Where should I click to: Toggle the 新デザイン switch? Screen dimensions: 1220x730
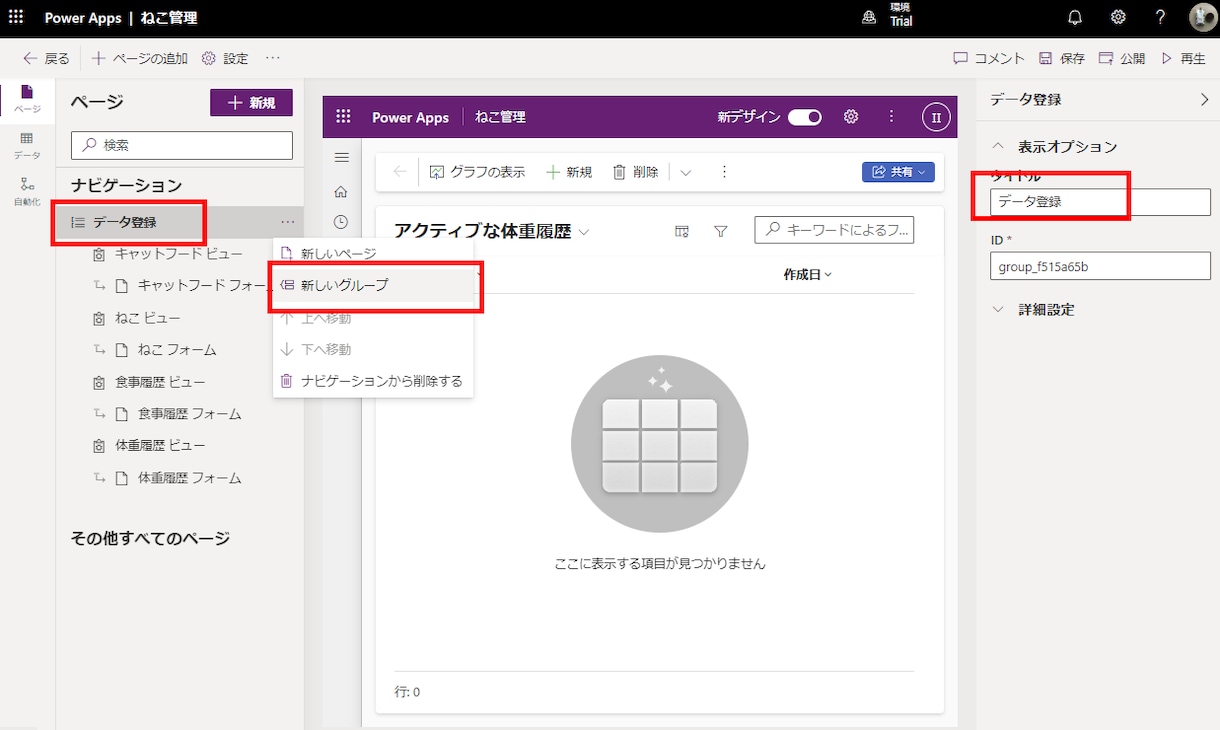[805, 117]
